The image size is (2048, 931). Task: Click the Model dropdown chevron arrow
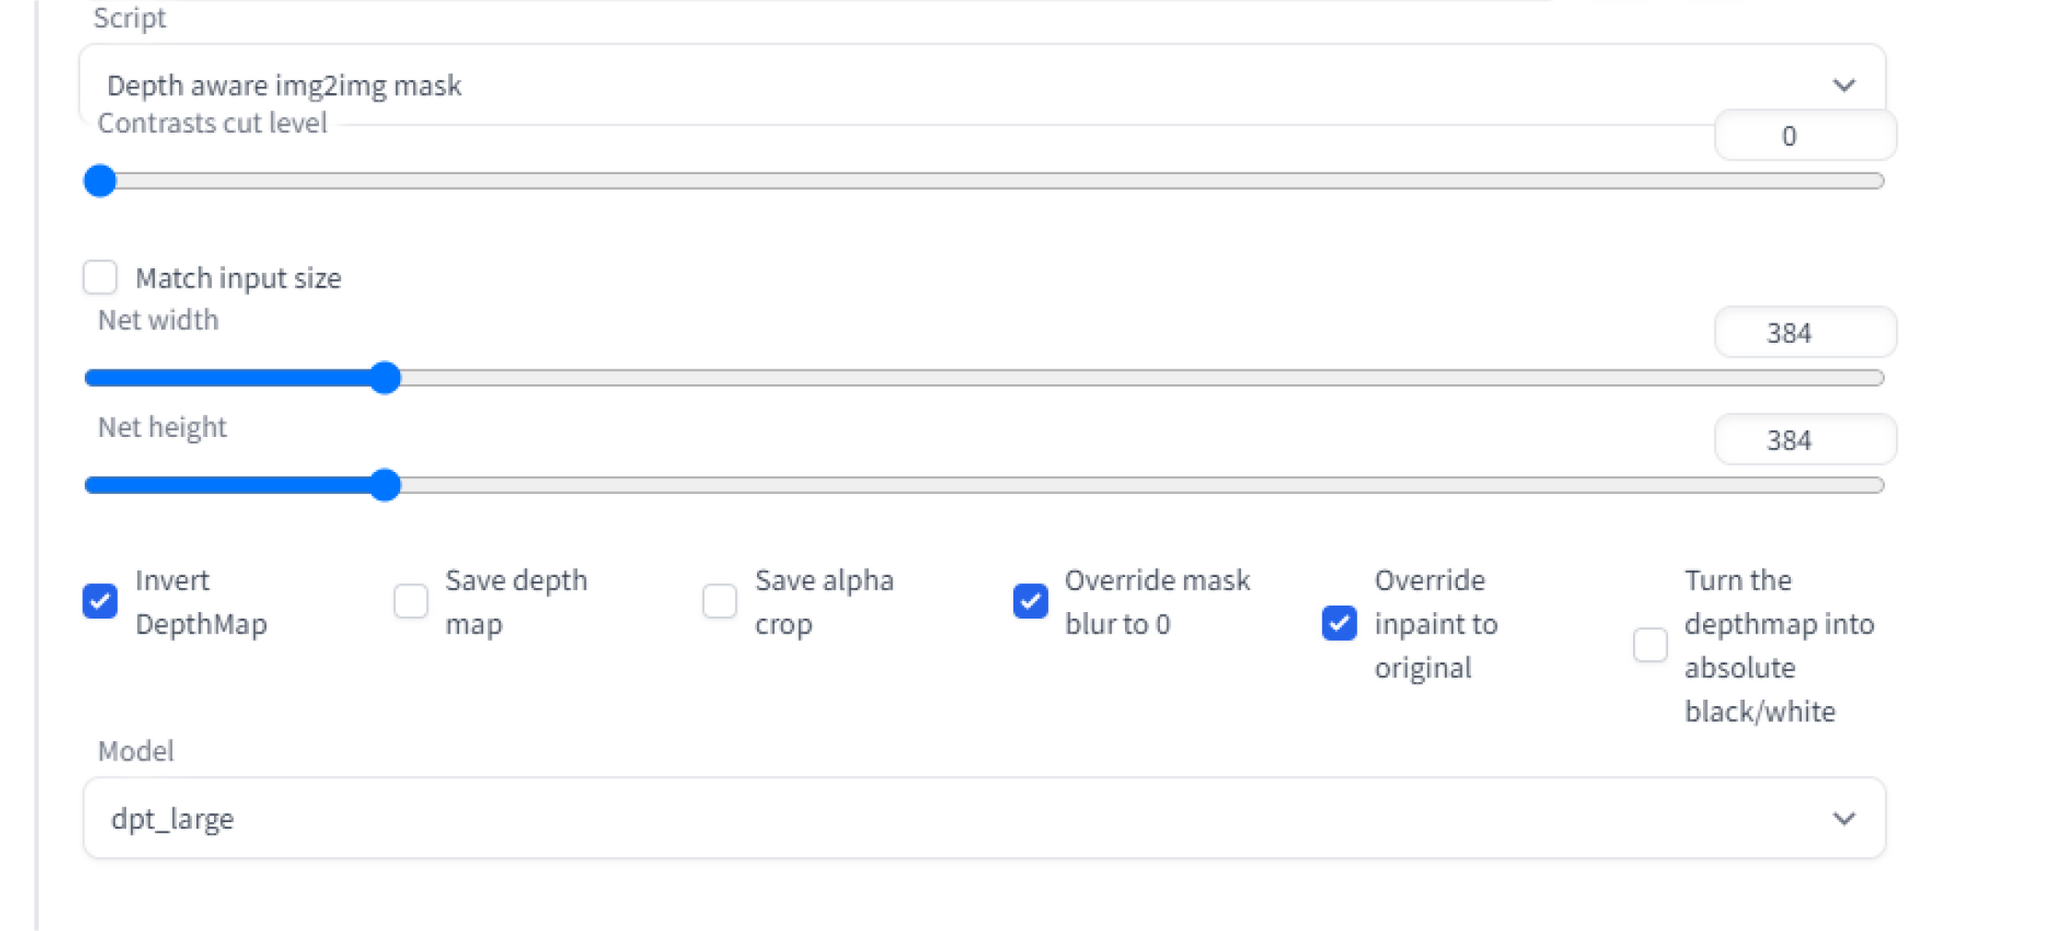[1843, 818]
